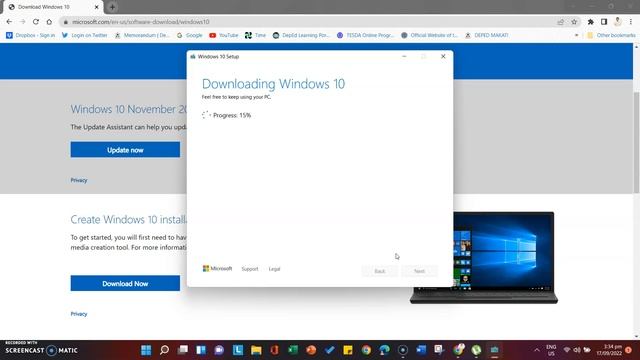Open Windows 10 Setup taskbar icon
Screen dimensions: 640x360
495,350
